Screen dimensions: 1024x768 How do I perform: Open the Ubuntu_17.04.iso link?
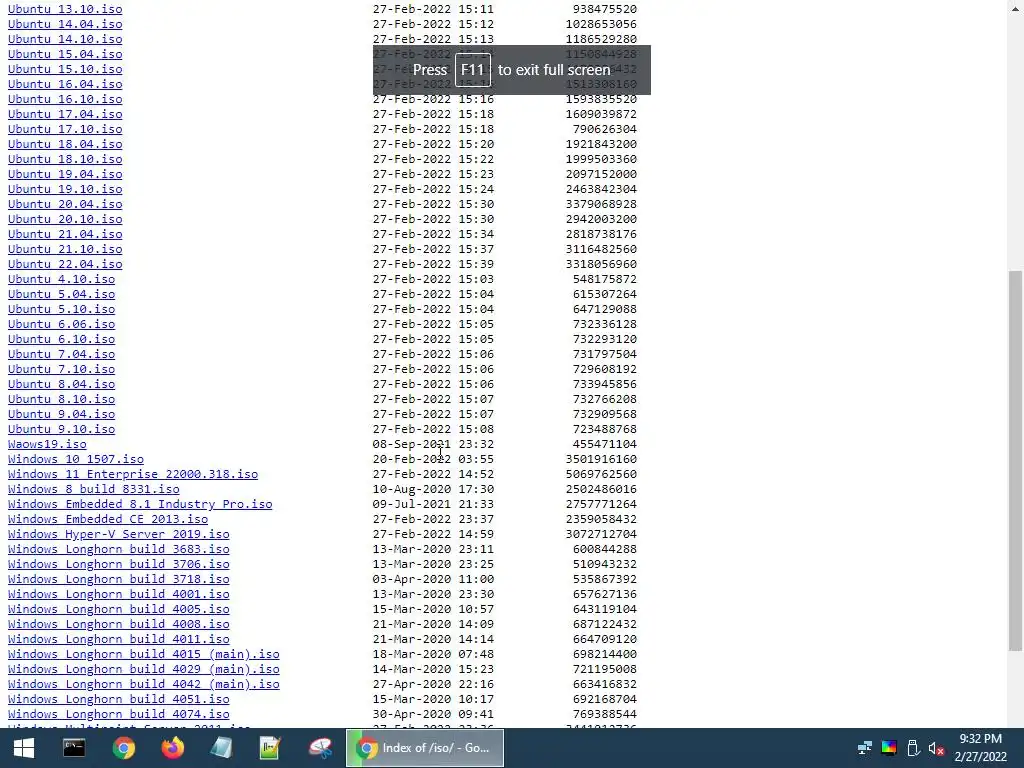(65, 114)
